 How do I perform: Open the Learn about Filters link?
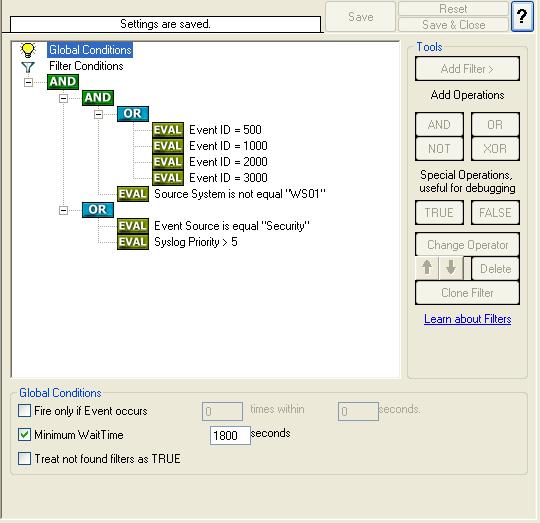click(x=467, y=319)
